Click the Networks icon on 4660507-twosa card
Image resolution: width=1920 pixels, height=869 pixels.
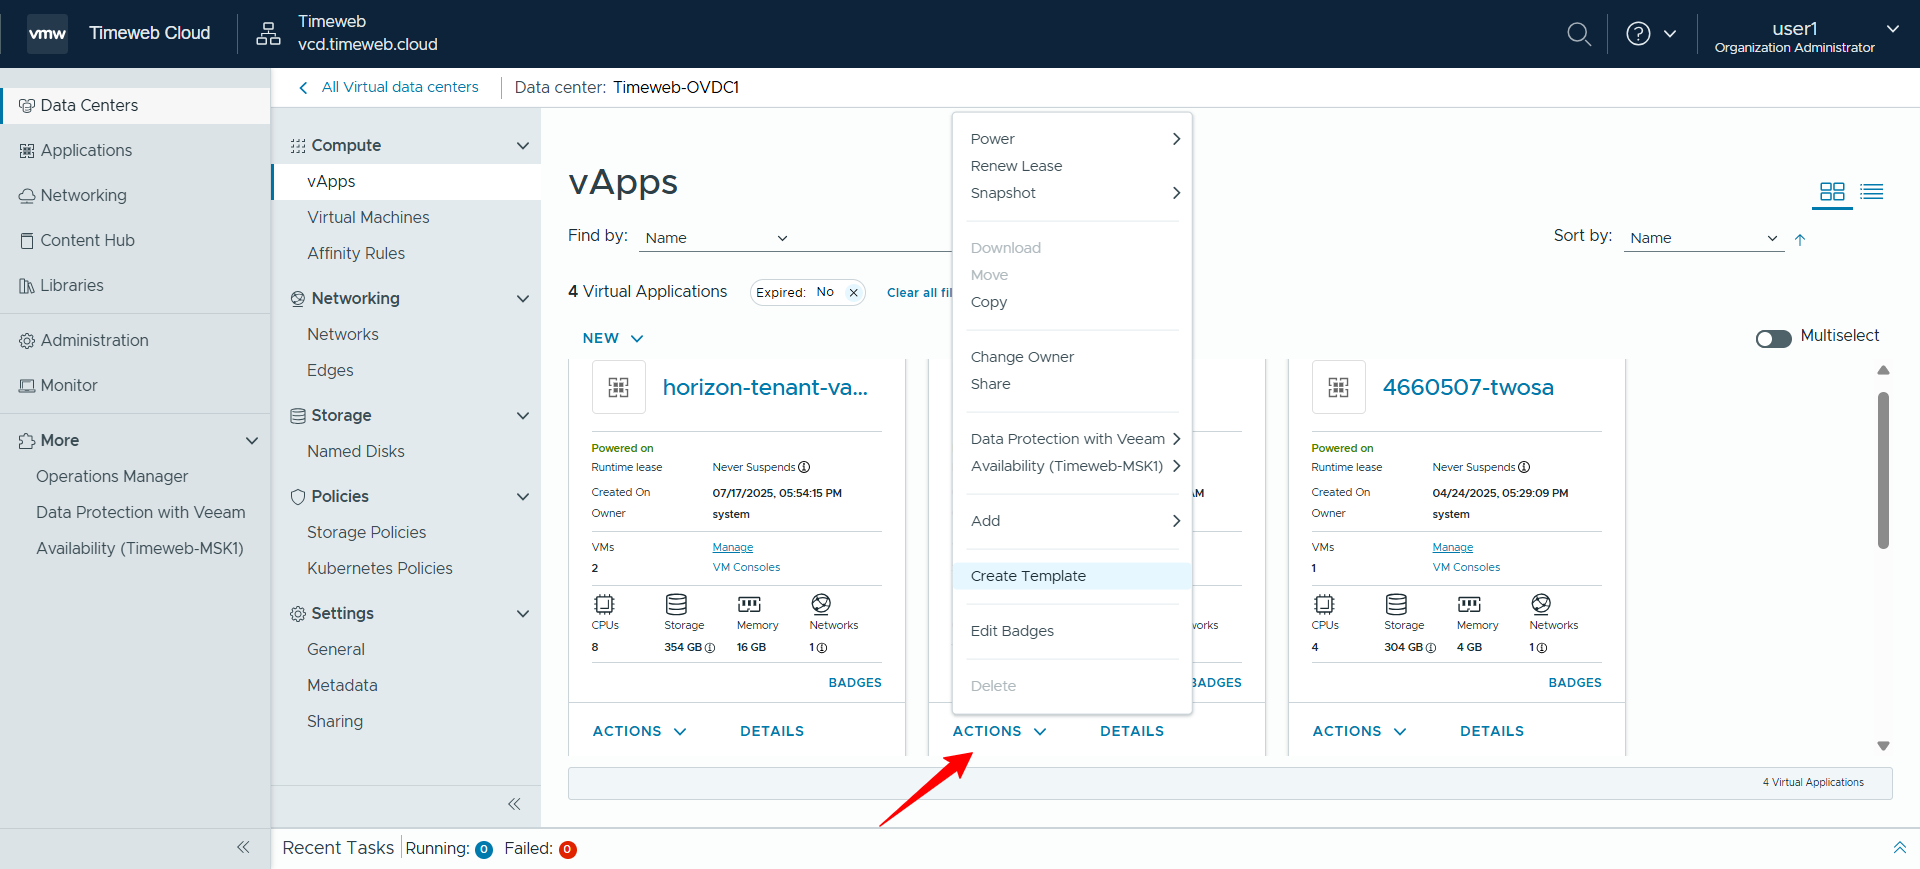pos(1541,604)
